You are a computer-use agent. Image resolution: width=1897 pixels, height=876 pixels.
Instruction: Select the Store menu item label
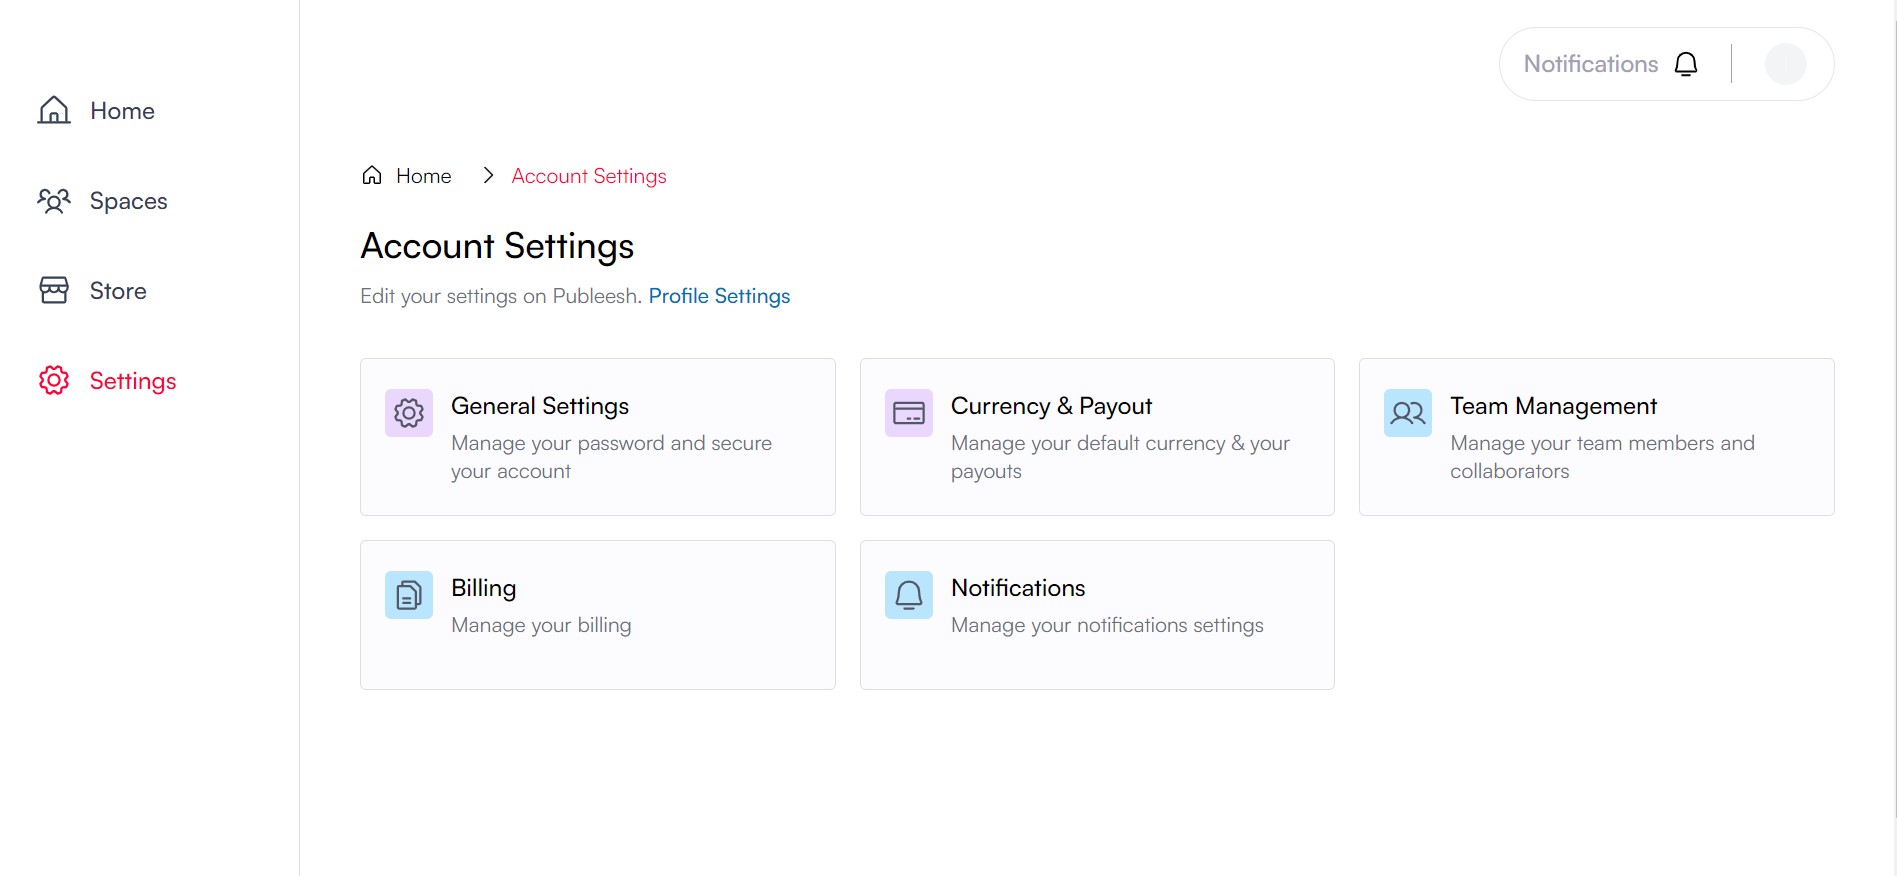pos(118,291)
